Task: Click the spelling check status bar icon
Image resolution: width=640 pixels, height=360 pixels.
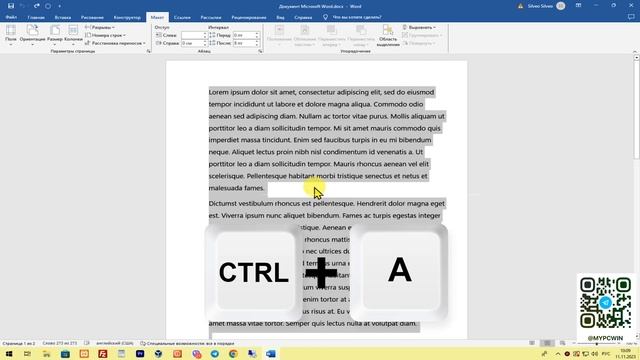Action: coord(87,344)
